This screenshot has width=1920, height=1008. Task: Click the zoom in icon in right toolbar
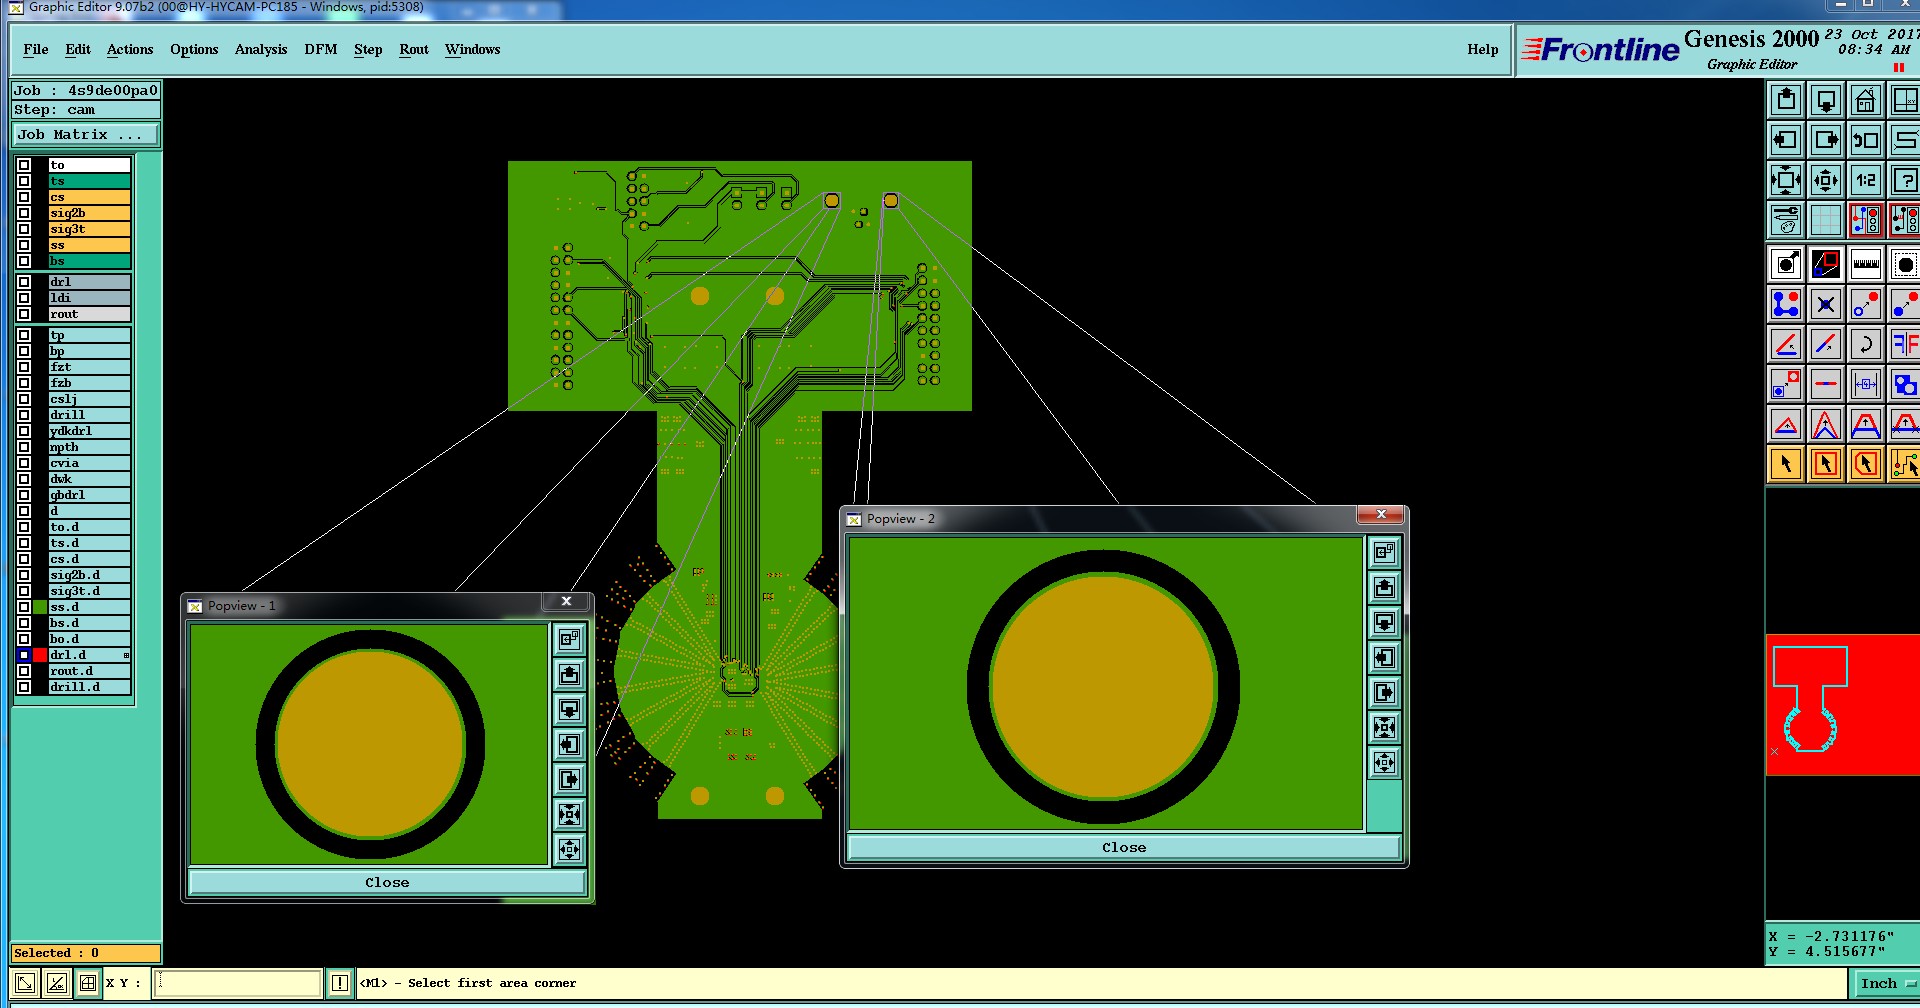point(1786,180)
